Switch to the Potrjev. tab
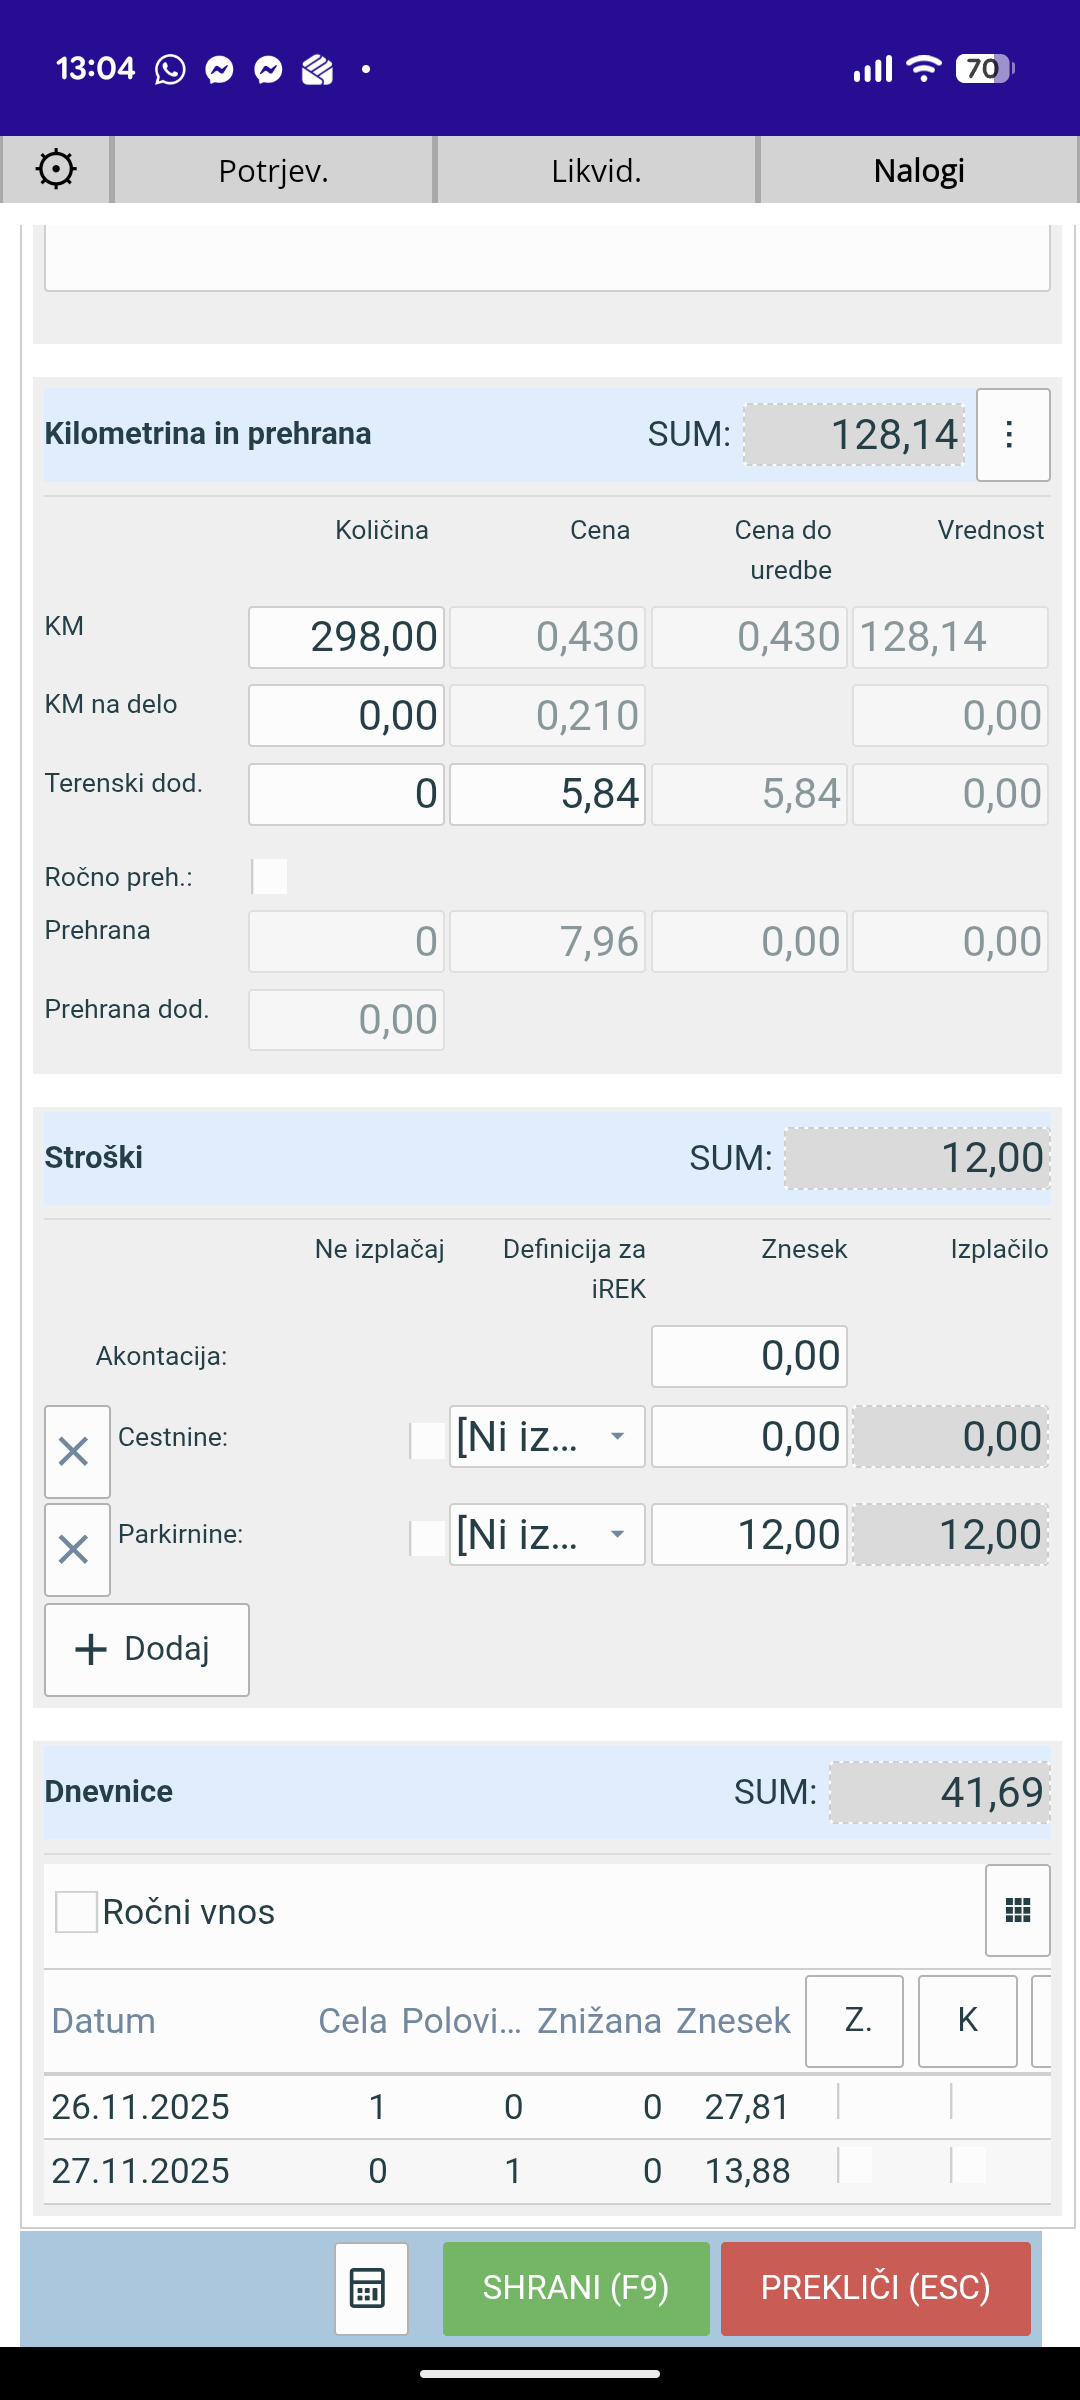This screenshot has width=1080, height=2400. pyautogui.click(x=273, y=171)
